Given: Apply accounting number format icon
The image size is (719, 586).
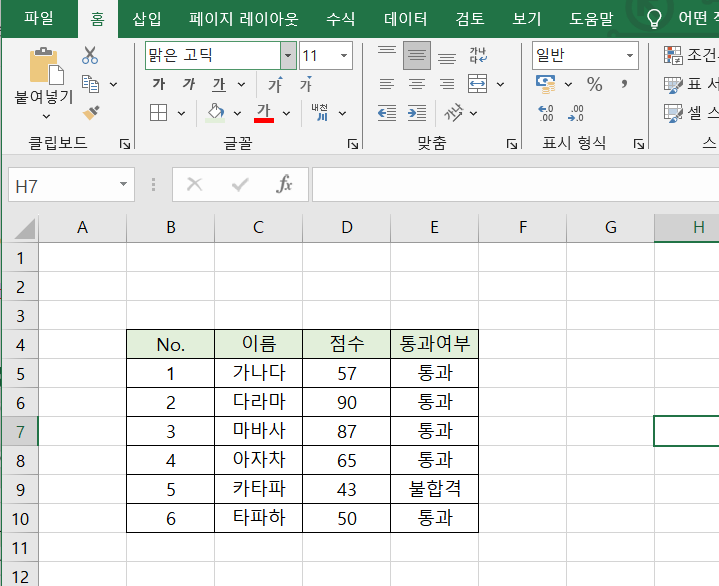Looking at the screenshot, I should click(x=546, y=84).
